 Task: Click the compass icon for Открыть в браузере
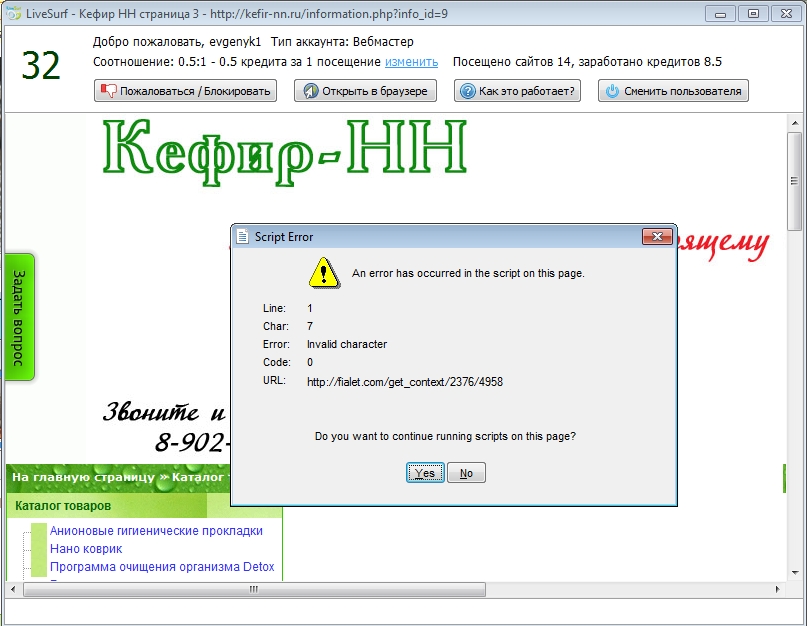[311, 91]
